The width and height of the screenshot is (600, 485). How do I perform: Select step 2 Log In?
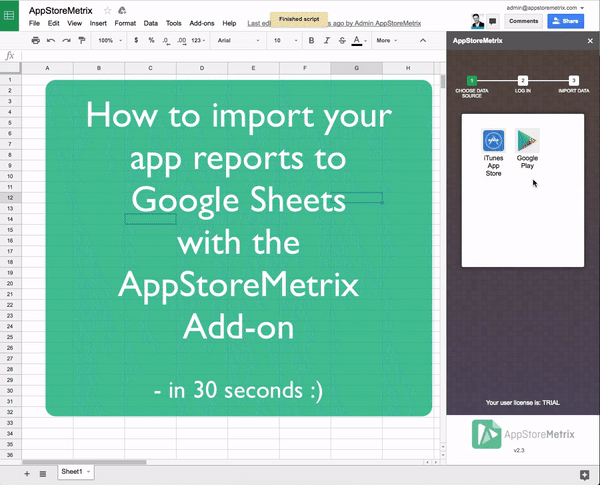coord(522,84)
